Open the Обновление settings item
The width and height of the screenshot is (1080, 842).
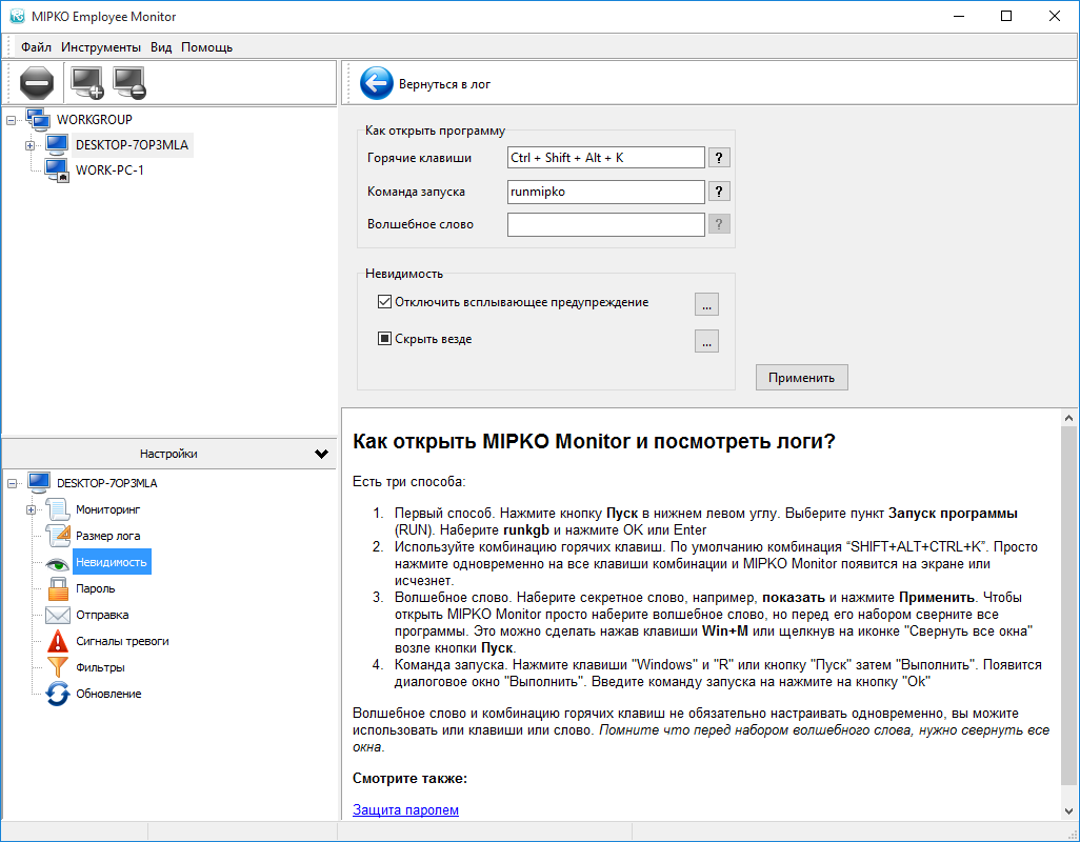pos(108,694)
